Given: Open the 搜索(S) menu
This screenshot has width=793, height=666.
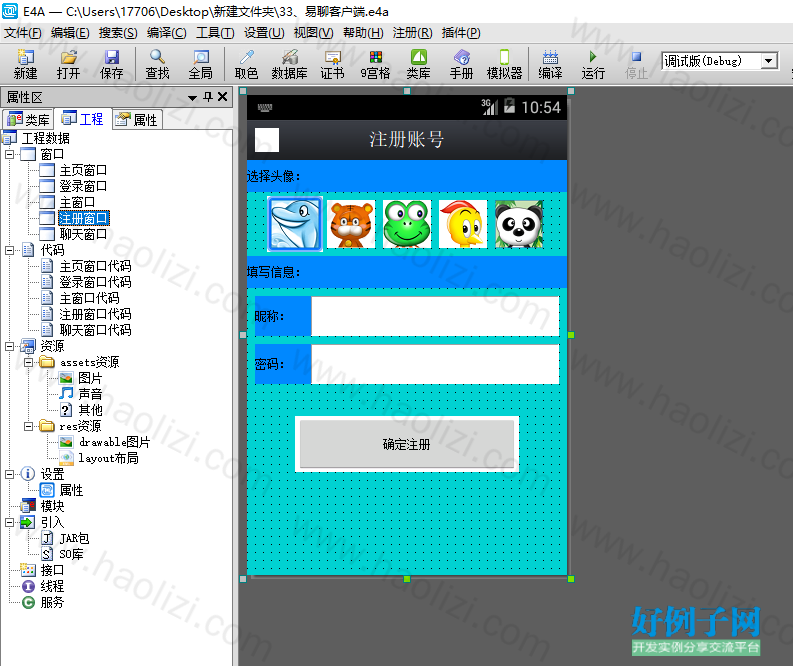Looking at the screenshot, I should pos(118,33).
